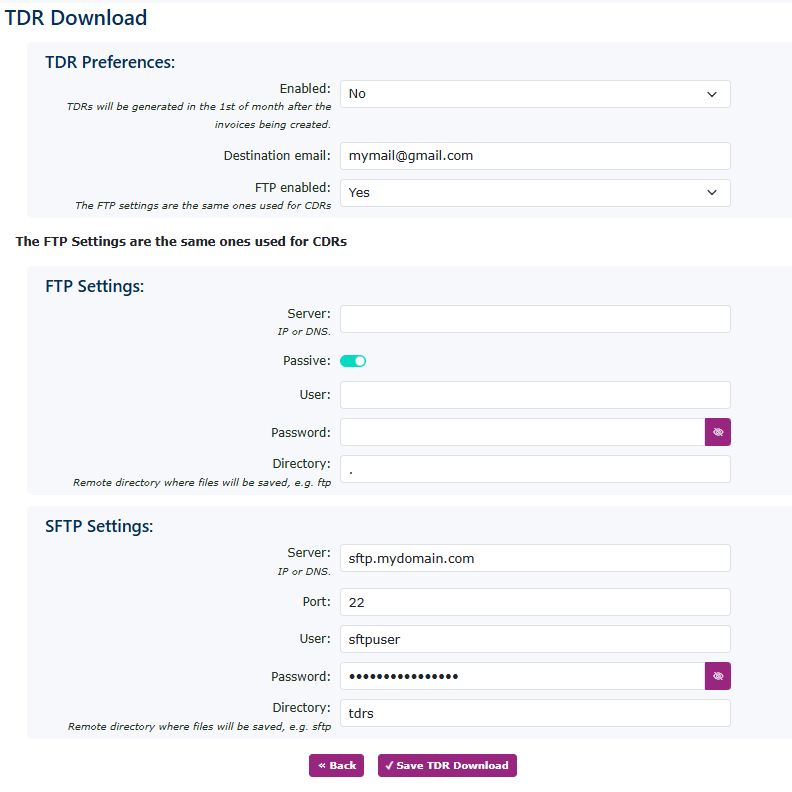Click the Destination email field

pos(534,156)
